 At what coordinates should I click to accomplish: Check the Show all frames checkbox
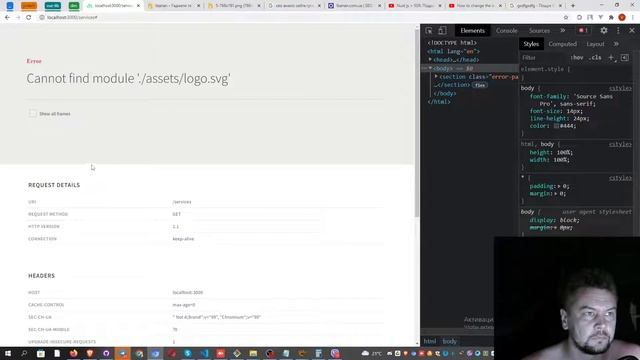point(32,113)
